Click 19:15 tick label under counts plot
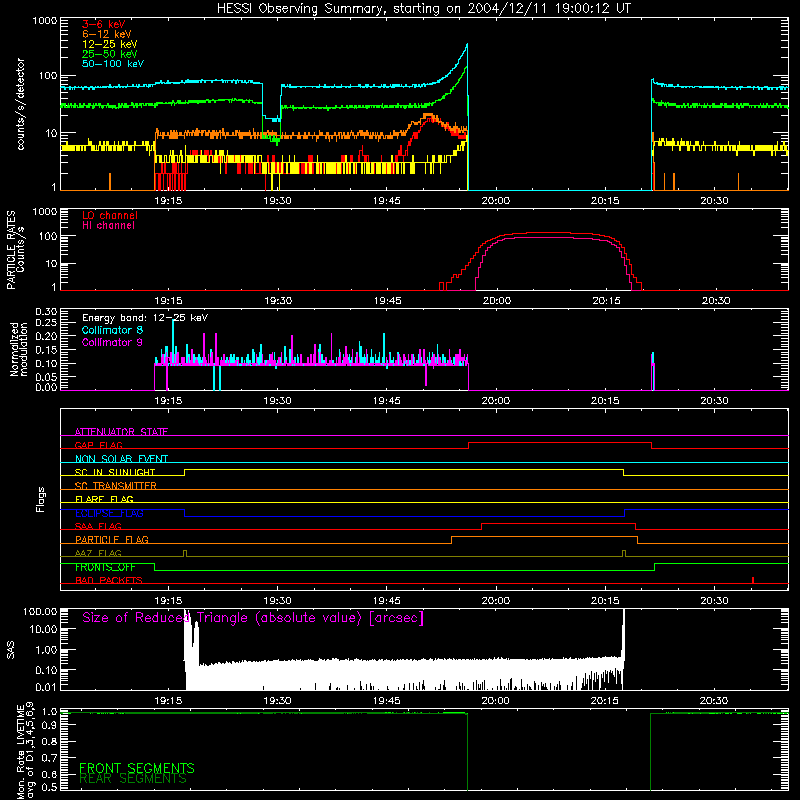The width and height of the screenshot is (800, 800). 168,201
